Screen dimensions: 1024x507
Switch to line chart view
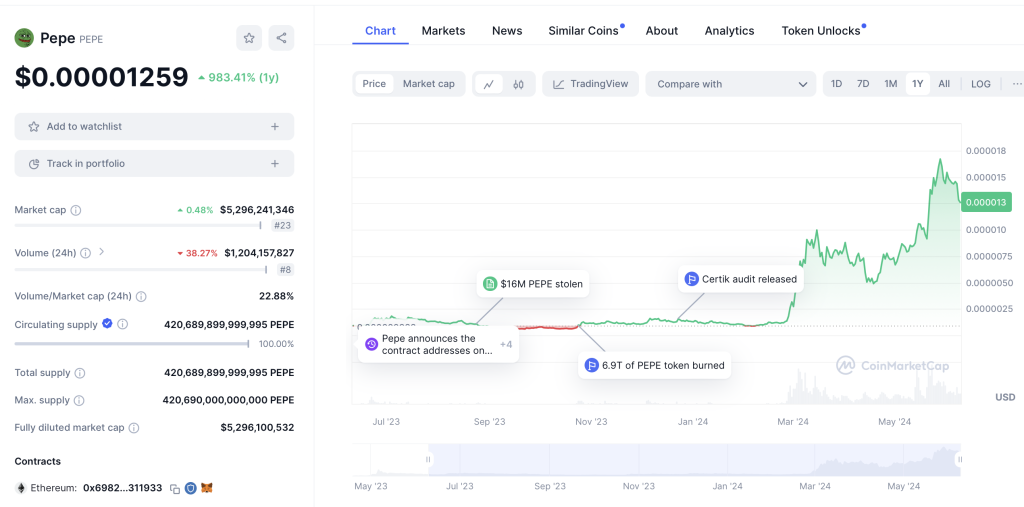click(488, 84)
